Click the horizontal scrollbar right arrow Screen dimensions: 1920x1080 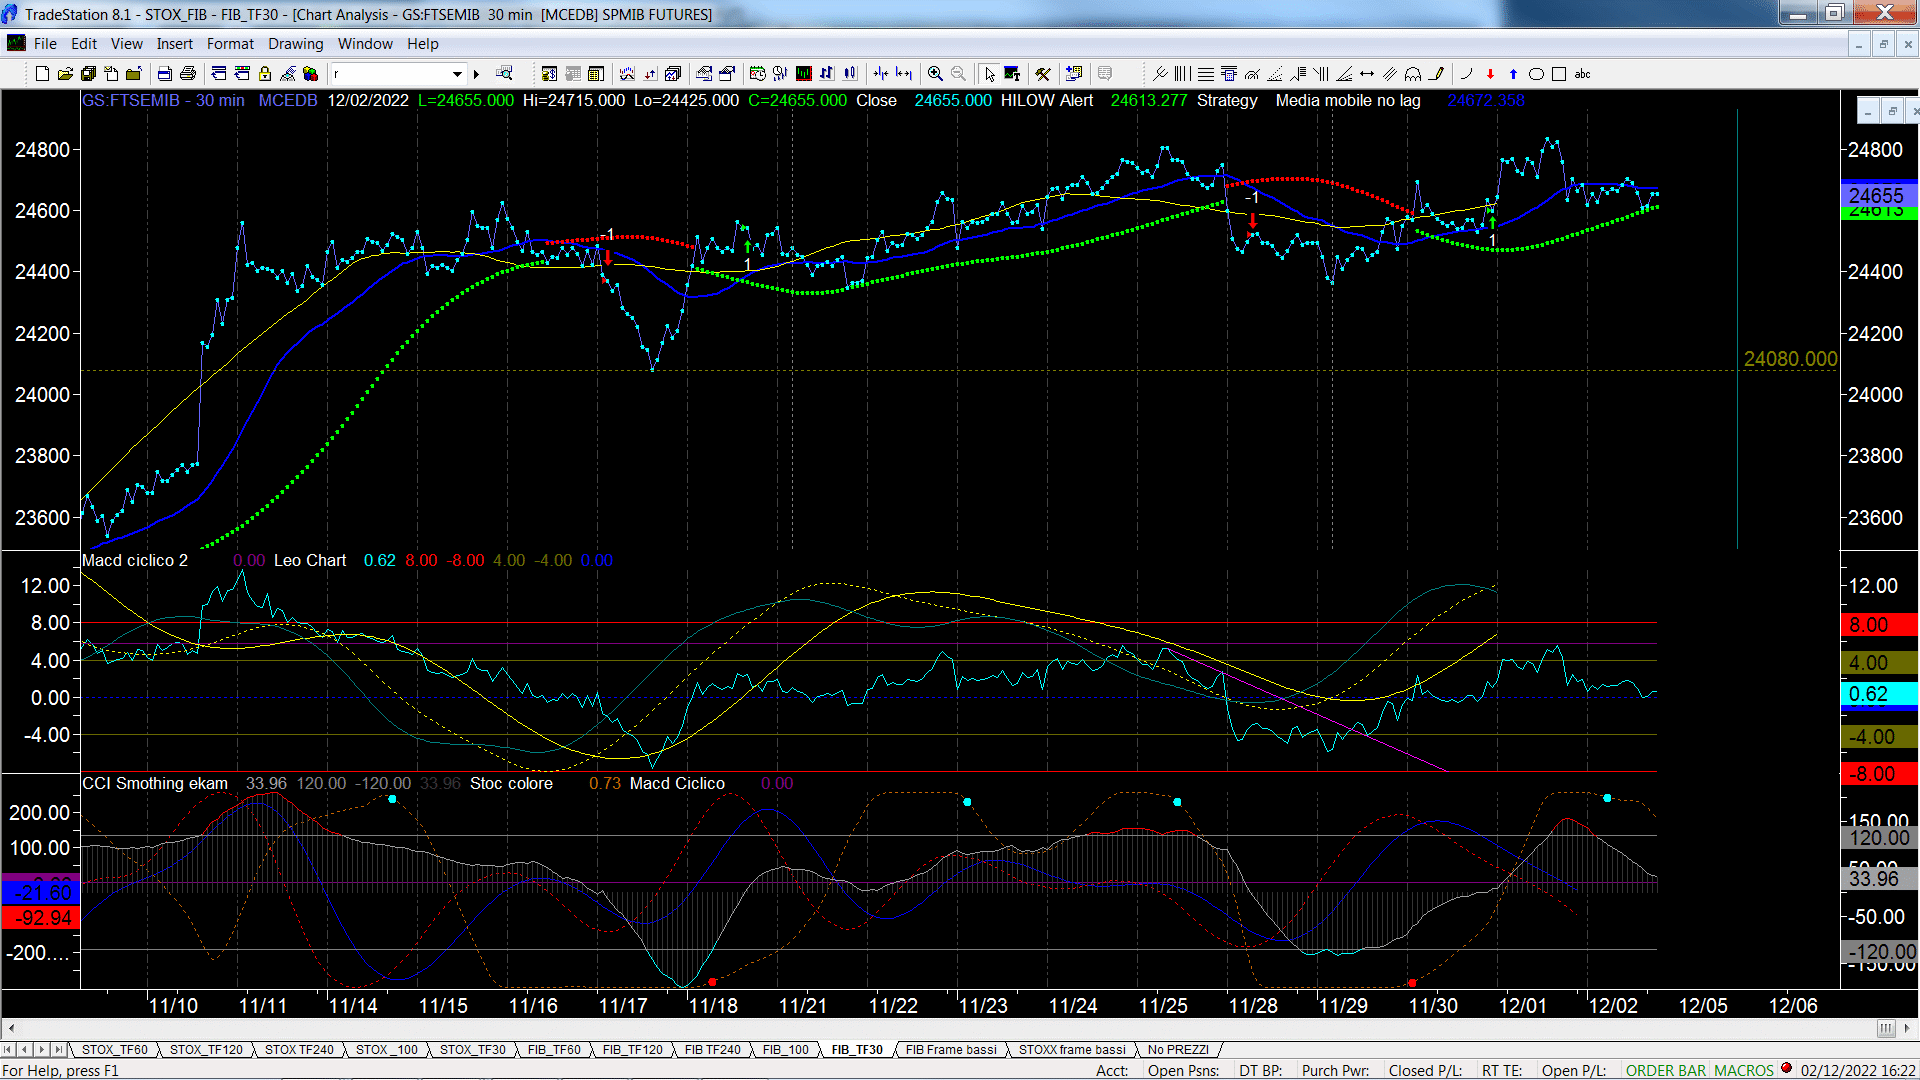1908,1028
